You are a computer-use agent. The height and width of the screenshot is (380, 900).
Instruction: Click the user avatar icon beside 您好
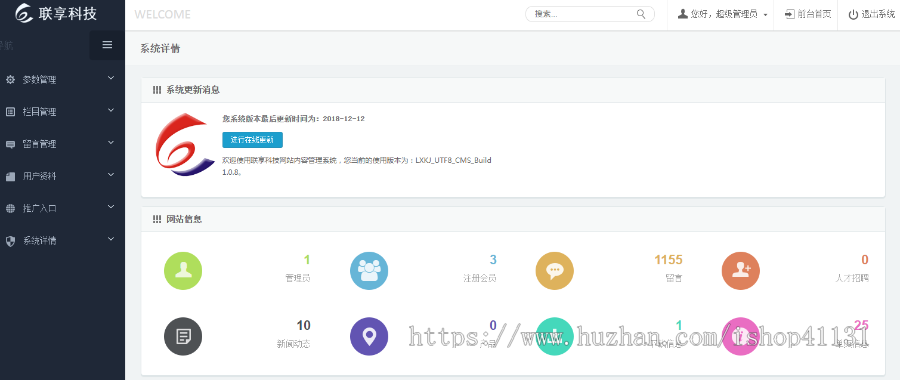pyautogui.click(x=682, y=14)
